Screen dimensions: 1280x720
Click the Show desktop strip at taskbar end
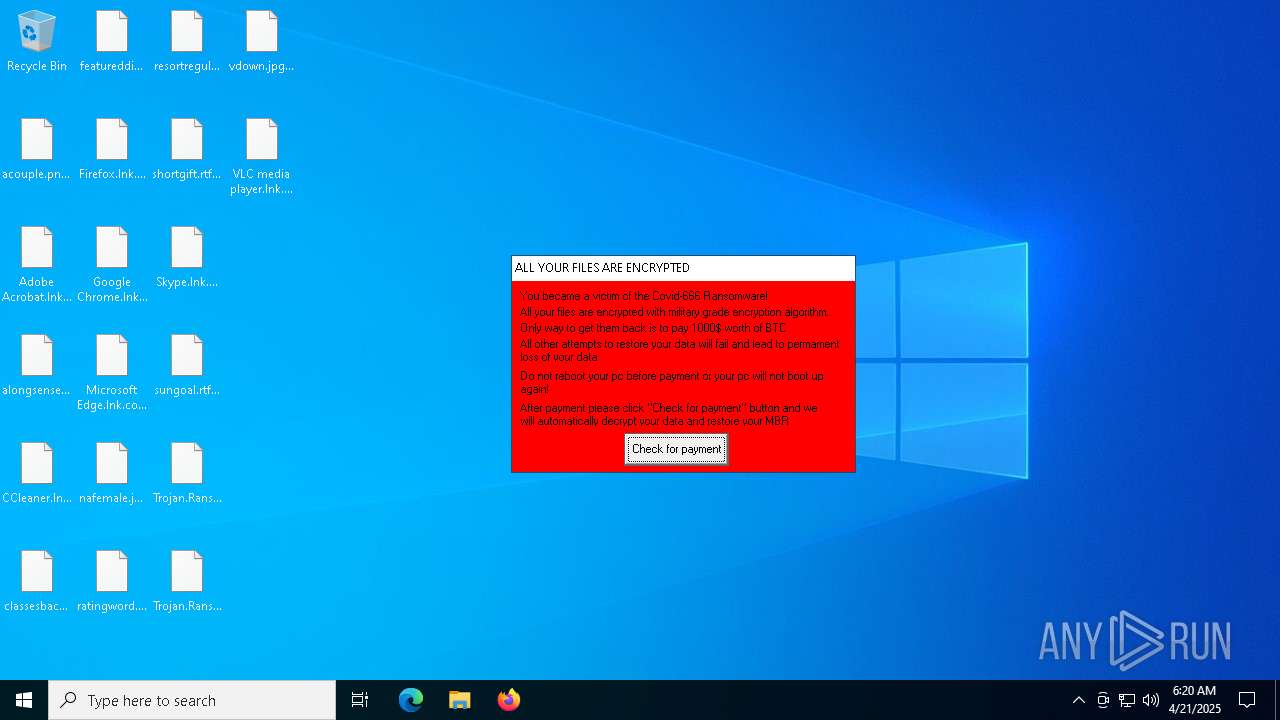1277,700
